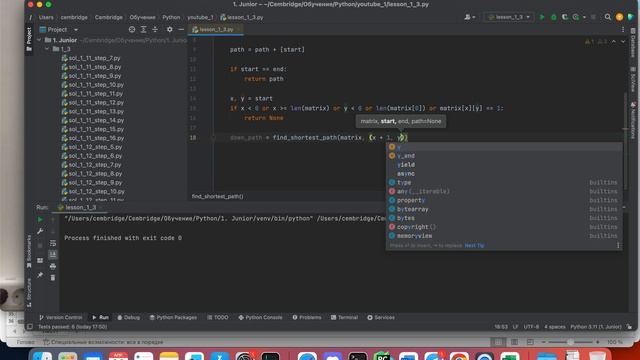Click the find_shortest_path() breadcrumb below the editor
Image resolution: width=640 pixels, height=360 pixels.
[218, 196]
